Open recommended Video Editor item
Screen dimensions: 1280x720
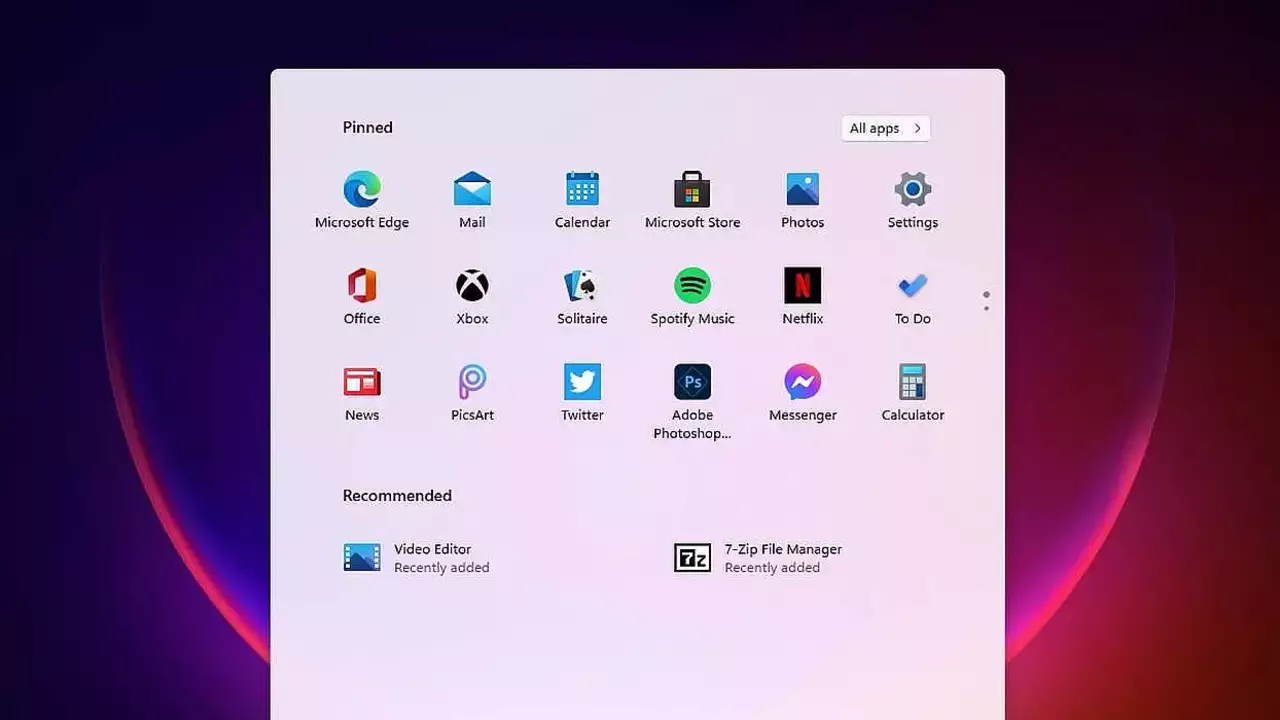click(x=416, y=558)
